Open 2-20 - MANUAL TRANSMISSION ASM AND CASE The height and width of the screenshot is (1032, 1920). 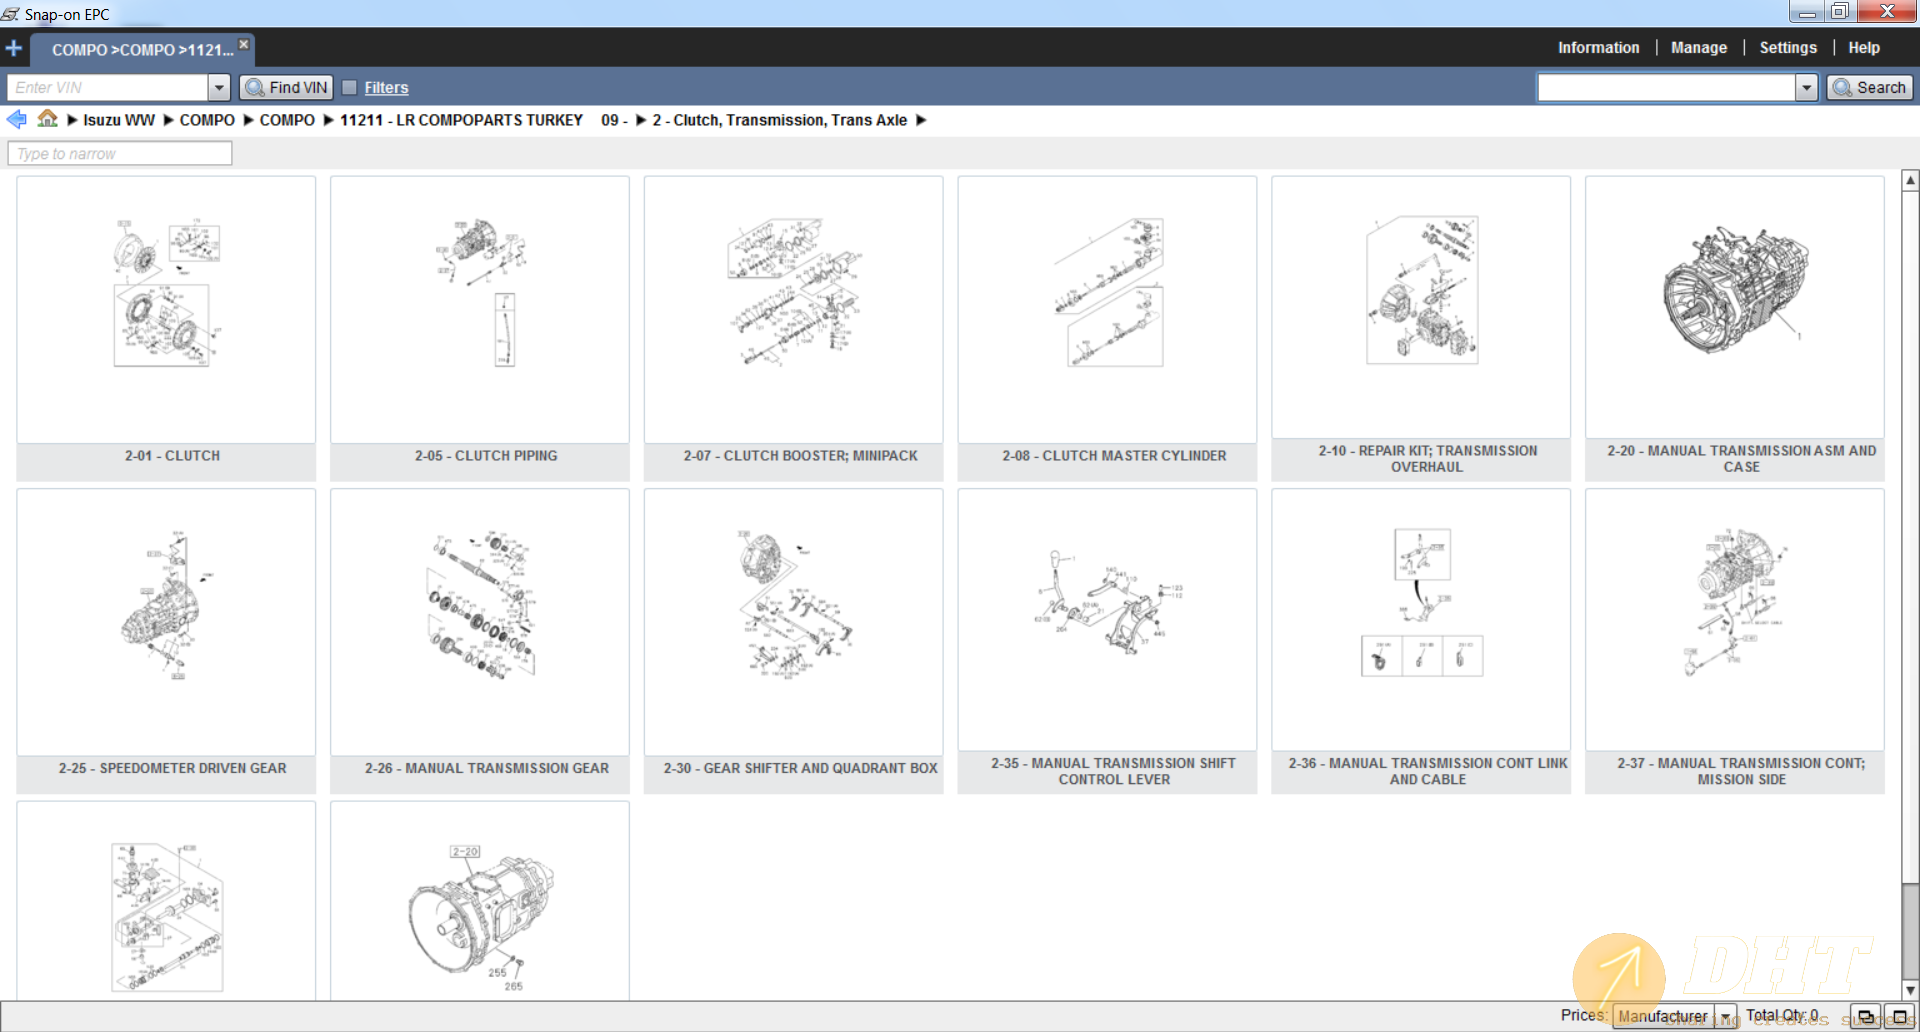[1735, 308]
